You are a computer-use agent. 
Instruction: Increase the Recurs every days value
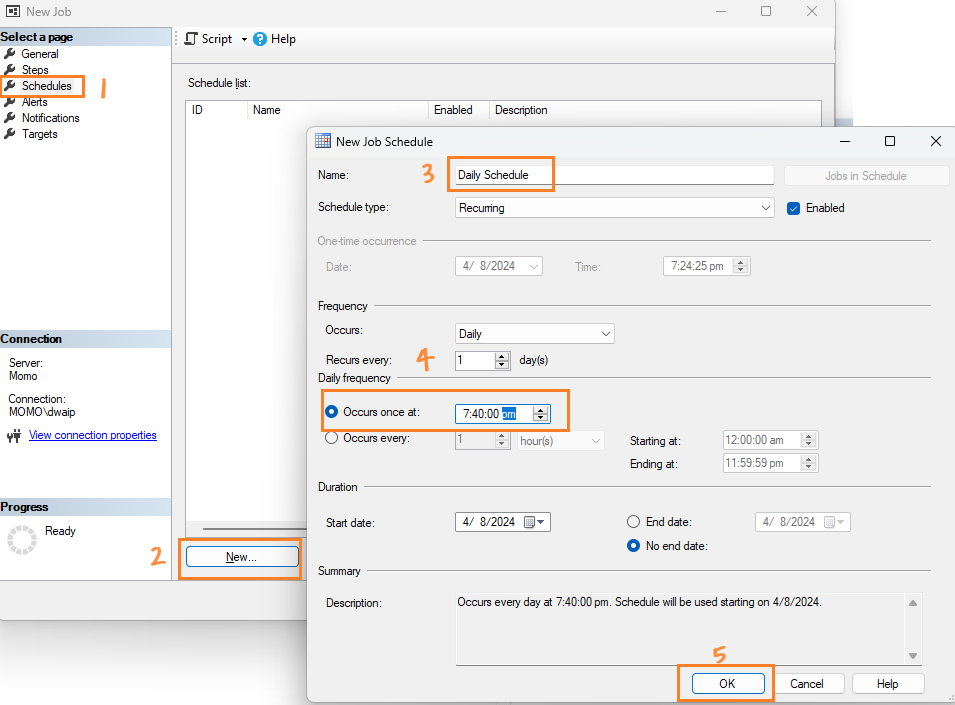pos(502,356)
